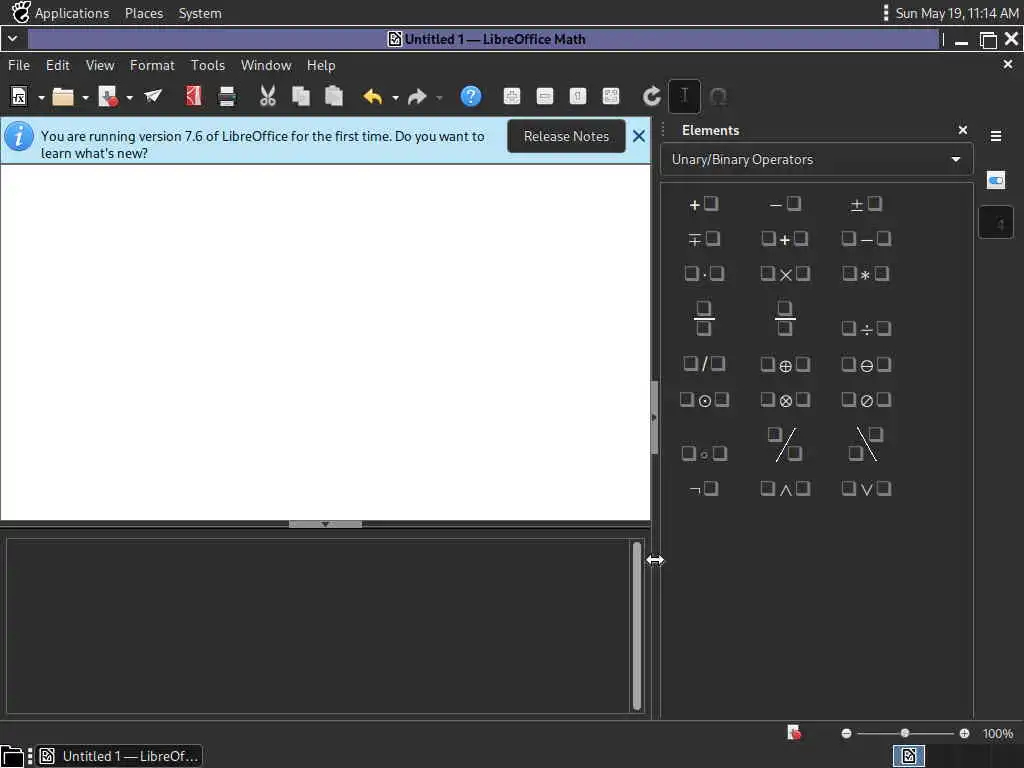
Task: Click the zoom in plus button
Action: (964, 733)
